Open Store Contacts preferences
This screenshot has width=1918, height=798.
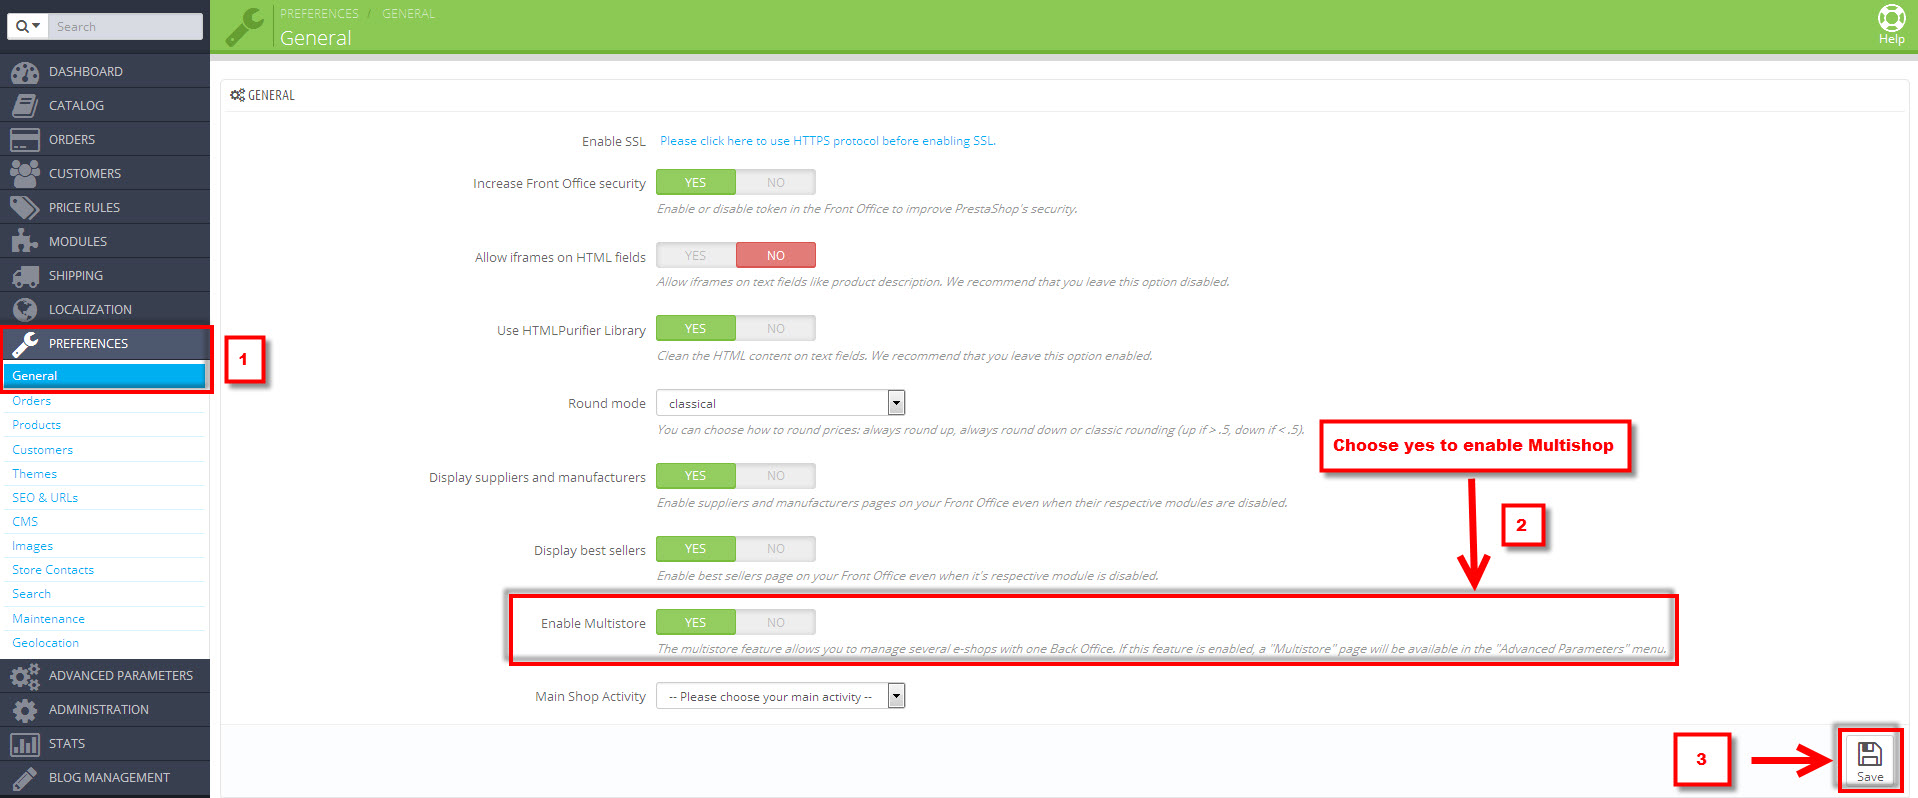pyautogui.click(x=53, y=570)
